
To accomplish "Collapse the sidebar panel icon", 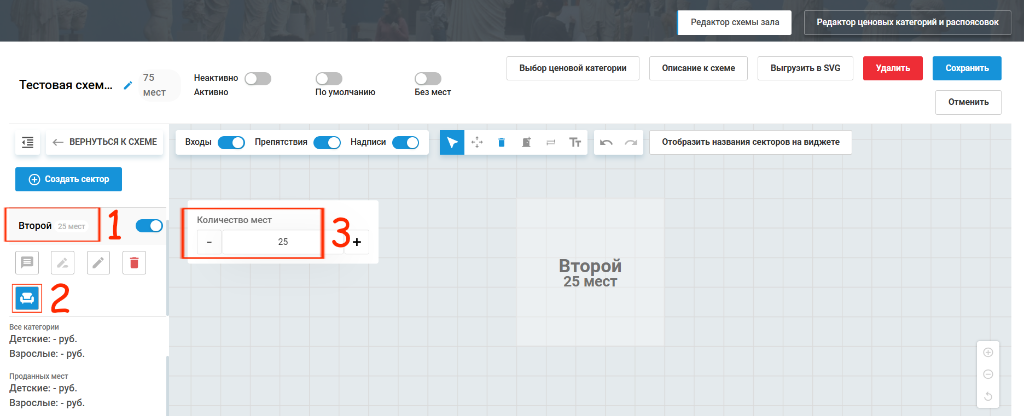I will point(27,142).
